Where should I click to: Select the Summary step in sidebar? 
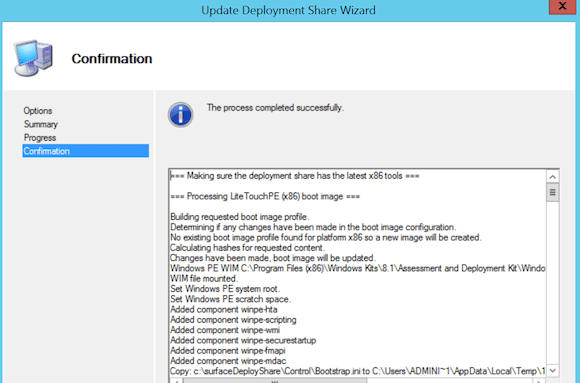point(41,124)
